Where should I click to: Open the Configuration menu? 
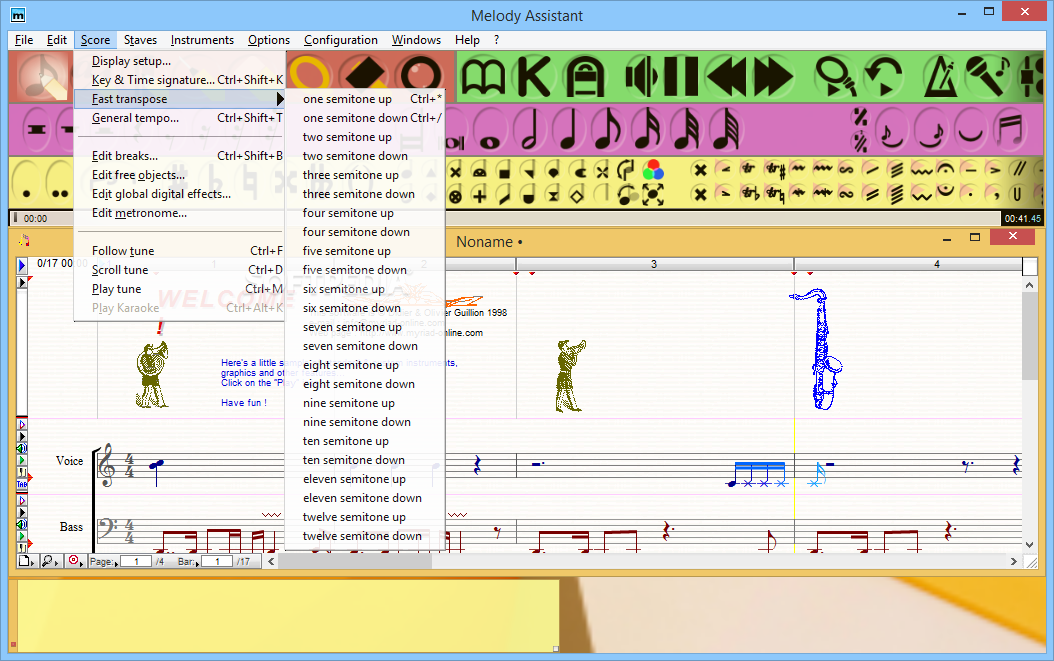(341, 40)
